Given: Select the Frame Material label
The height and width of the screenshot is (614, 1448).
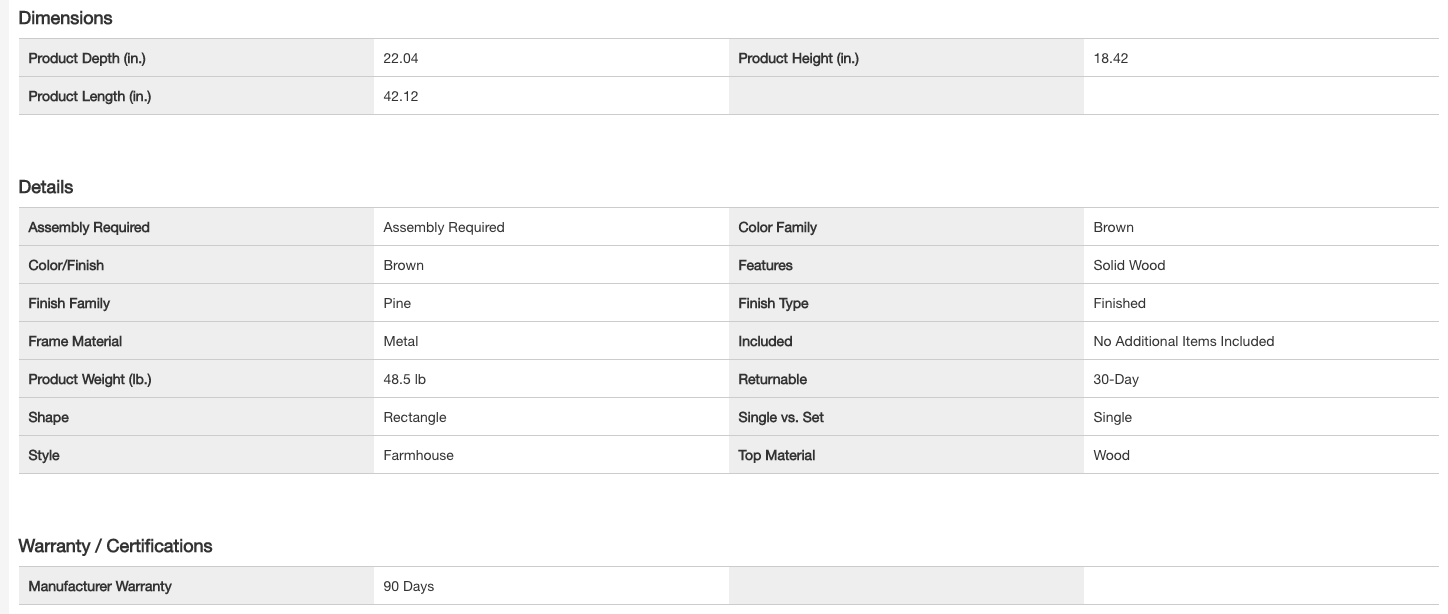Looking at the screenshot, I should tap(75, 342).
